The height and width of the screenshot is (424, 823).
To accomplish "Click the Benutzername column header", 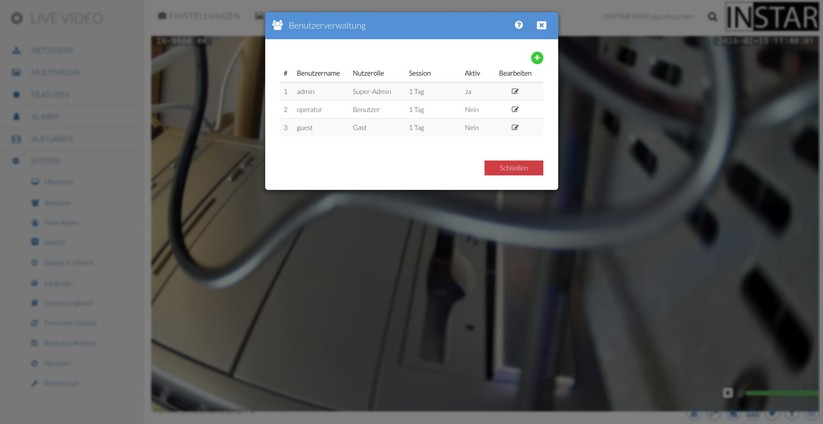I will click(x=318, y=73).
